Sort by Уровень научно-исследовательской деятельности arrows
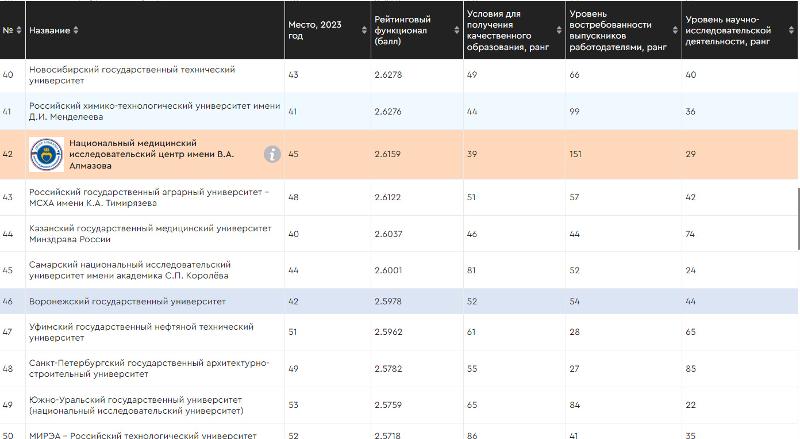This screenshot has height=439, width=800. [x=790, y=30]
